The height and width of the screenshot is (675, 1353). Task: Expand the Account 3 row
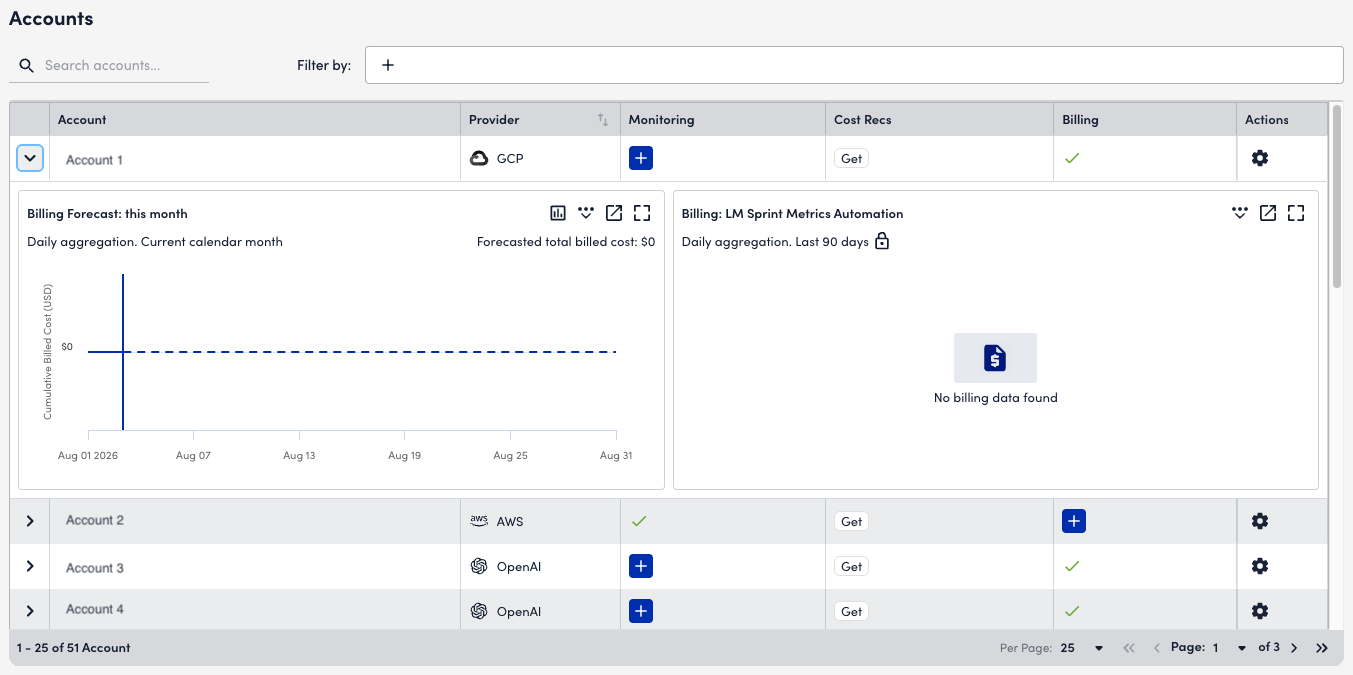coord(30,566)
